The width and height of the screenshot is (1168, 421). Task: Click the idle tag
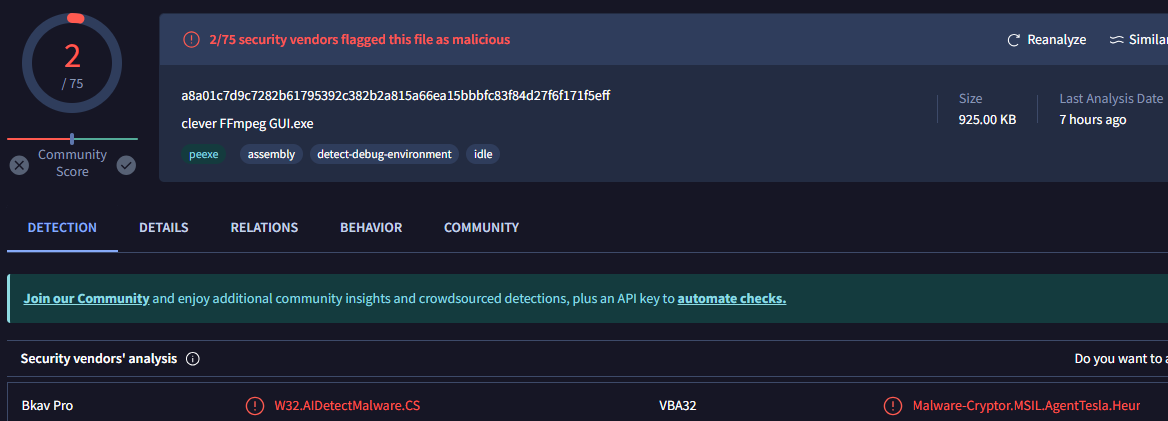tap(484, 154)
